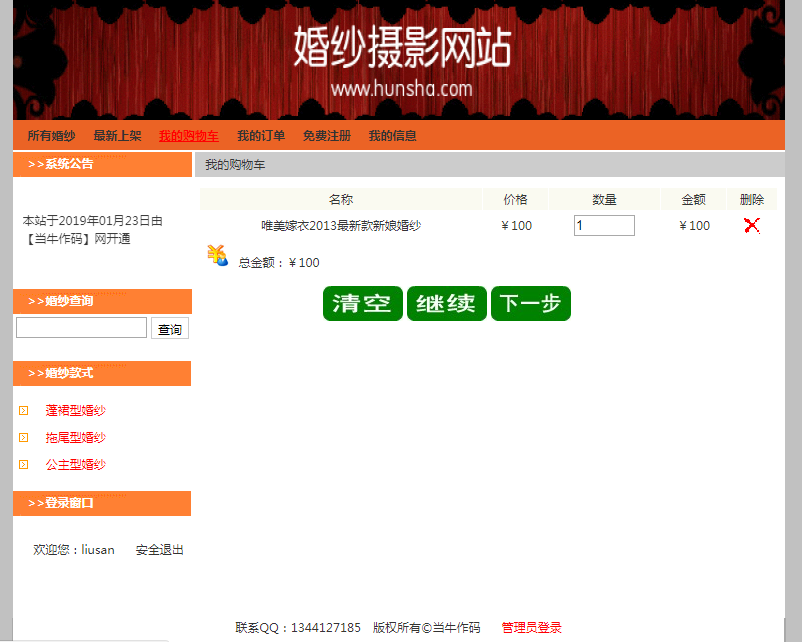This screenshot has height=642, width=802.
Task: Click the 联系QQ：1344127185 footer text
Action: tap(298, 628)
